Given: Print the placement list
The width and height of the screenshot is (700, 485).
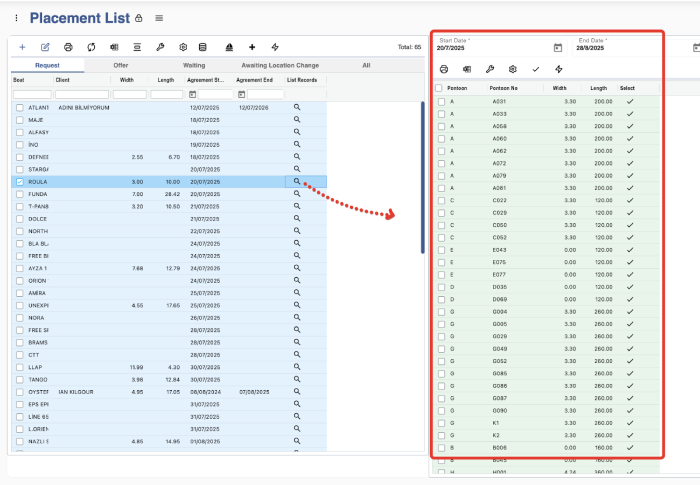Looking at the screenshot, I should point(68,47).
